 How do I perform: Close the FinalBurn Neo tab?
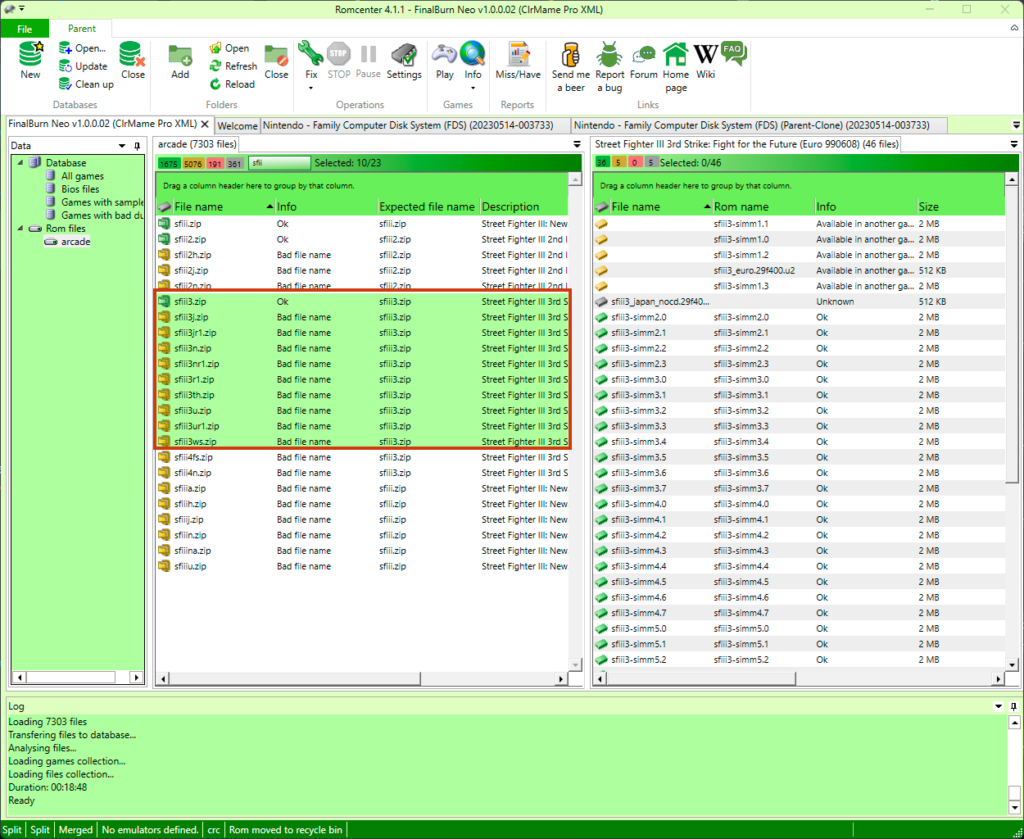pyautogui.click(x=205, y=124)
